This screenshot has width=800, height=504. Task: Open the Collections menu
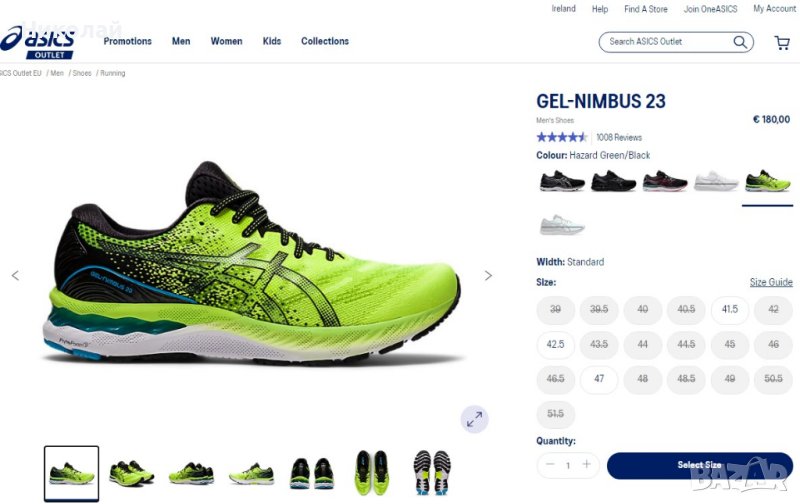coord(325,41)
